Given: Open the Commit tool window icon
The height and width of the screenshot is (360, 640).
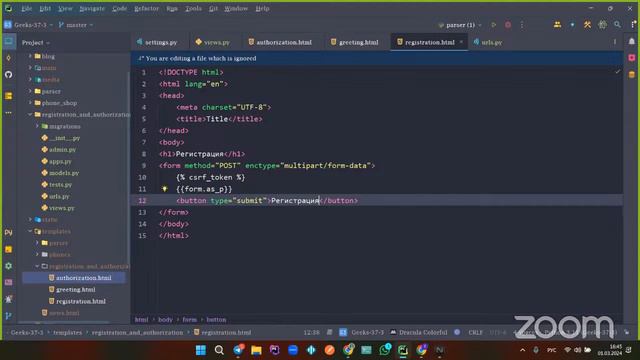Looking at the screenshot, I should coord(9,58).
